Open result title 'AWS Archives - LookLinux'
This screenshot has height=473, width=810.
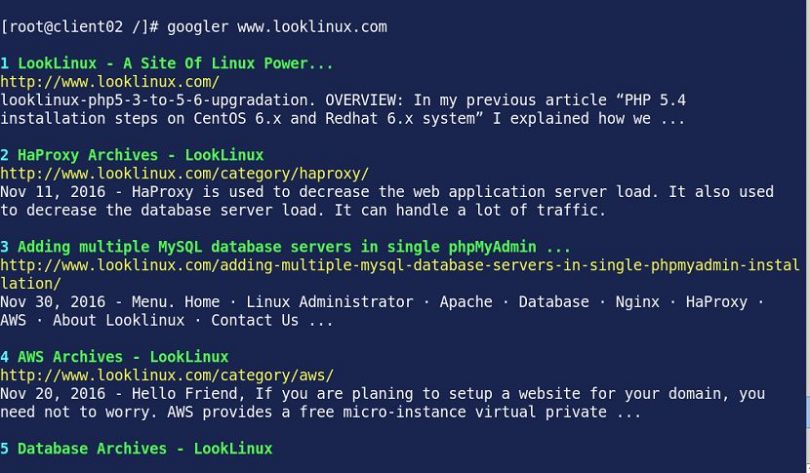coord(123,357)
